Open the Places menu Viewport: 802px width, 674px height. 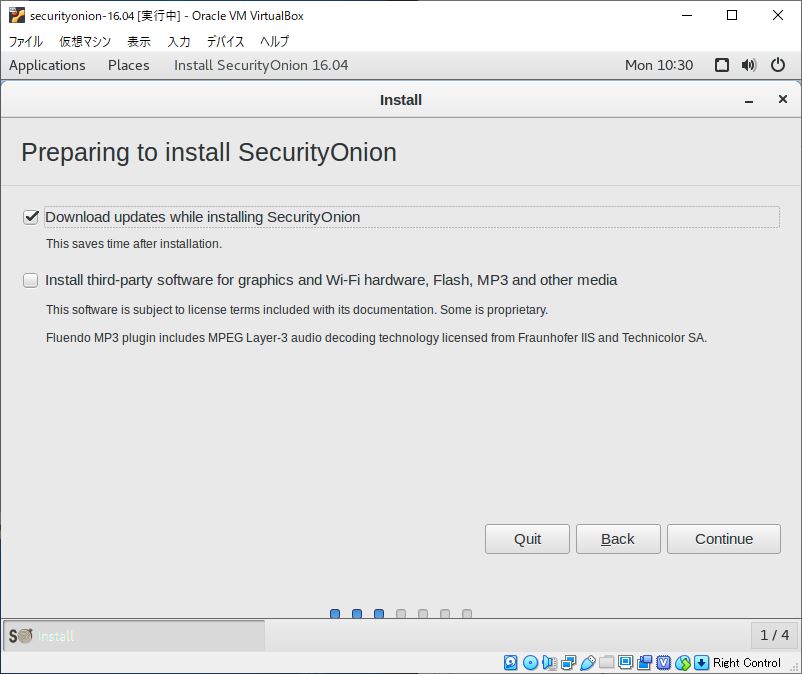[x=128, y=65]
